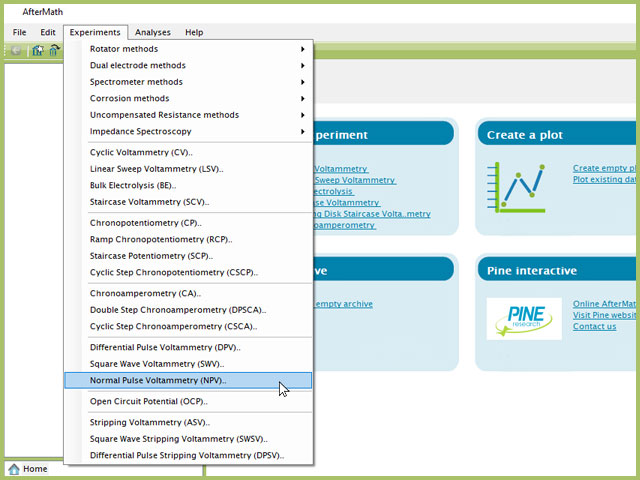640x480 pixels.
Task: Click the home toolbar icon
Action: [37, 50]
